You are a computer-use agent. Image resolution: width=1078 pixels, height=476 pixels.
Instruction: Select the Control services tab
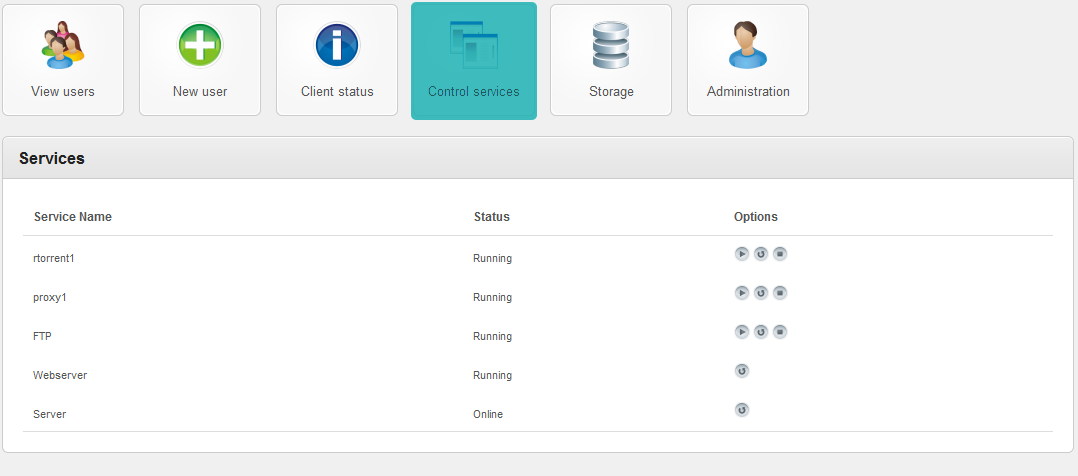coord(474,60)
